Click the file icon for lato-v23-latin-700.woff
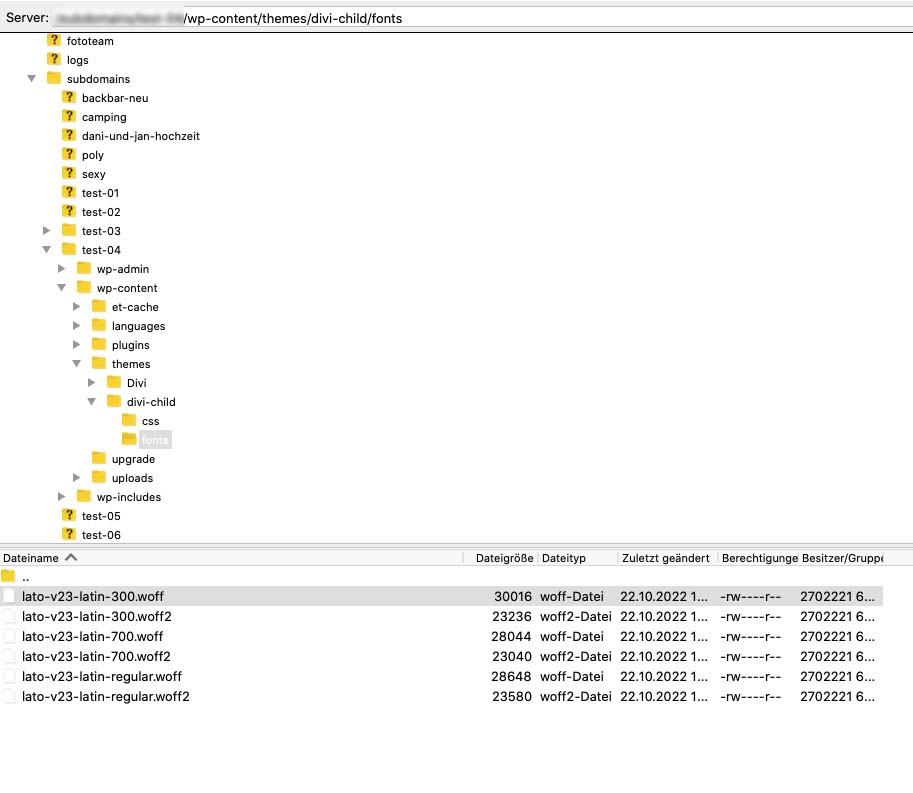 10,636
